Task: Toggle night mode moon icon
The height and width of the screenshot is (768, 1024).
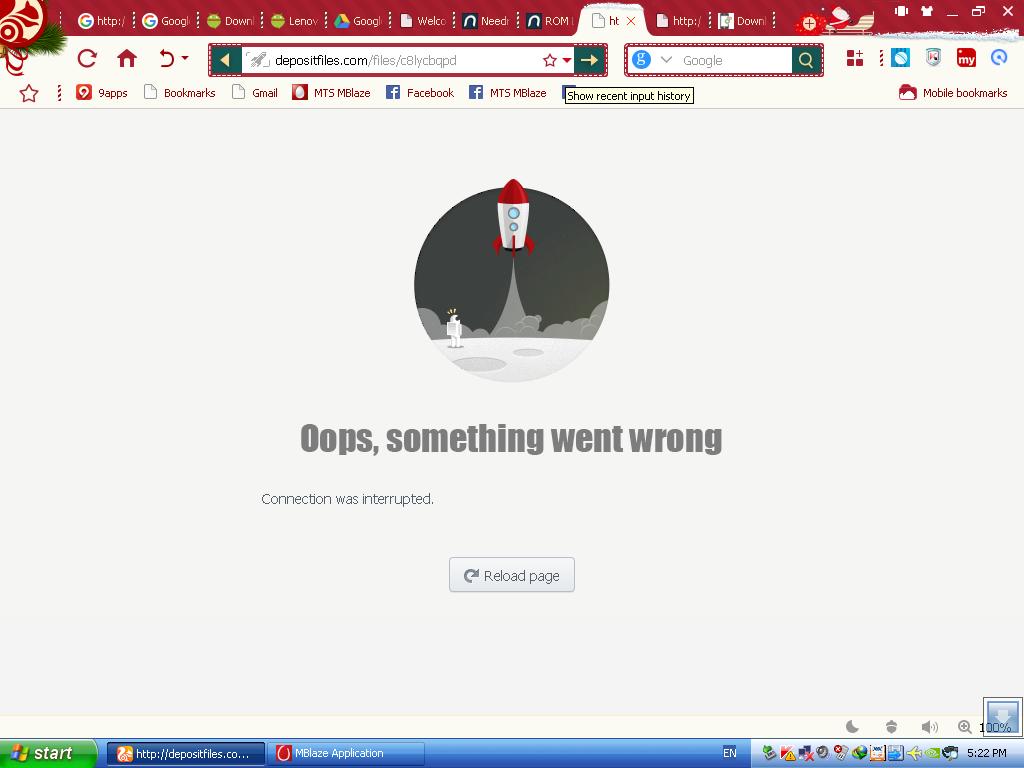Action: [x=852, y=727]
